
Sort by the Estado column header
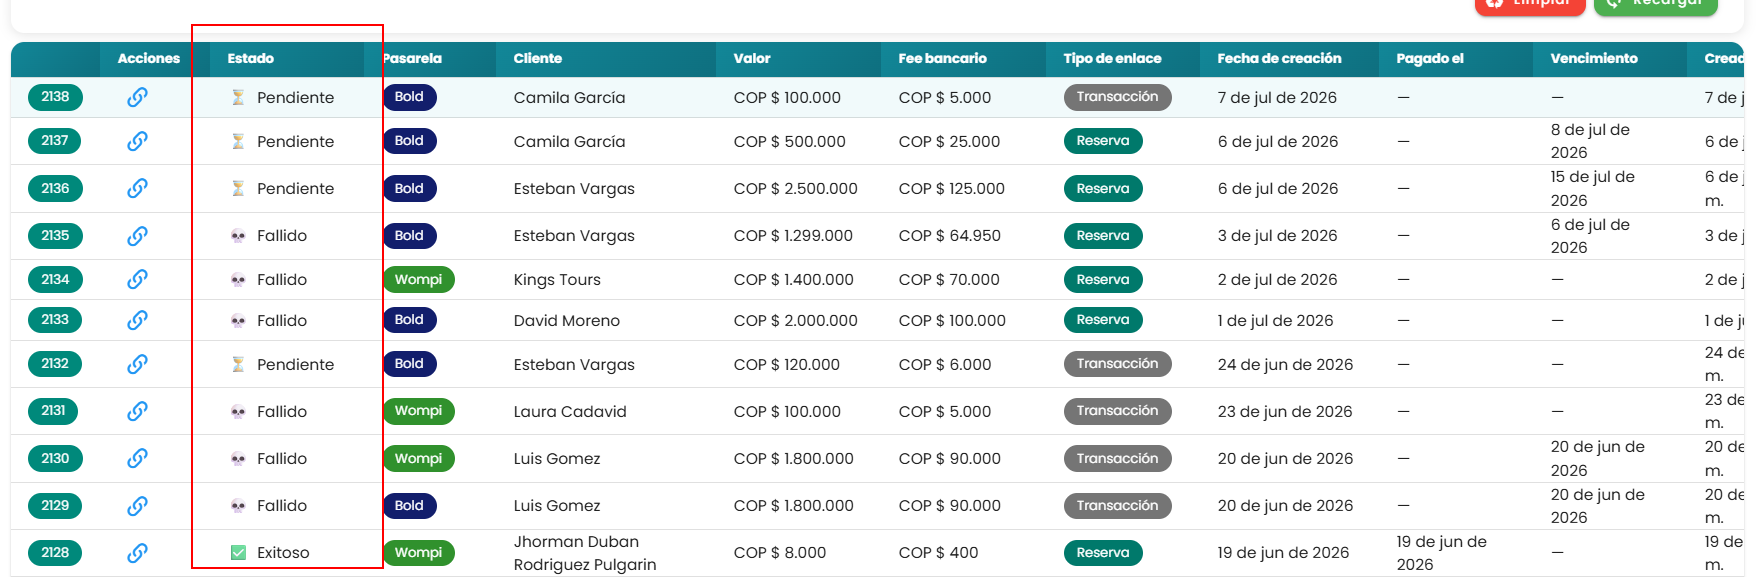[x=251, y=59]
